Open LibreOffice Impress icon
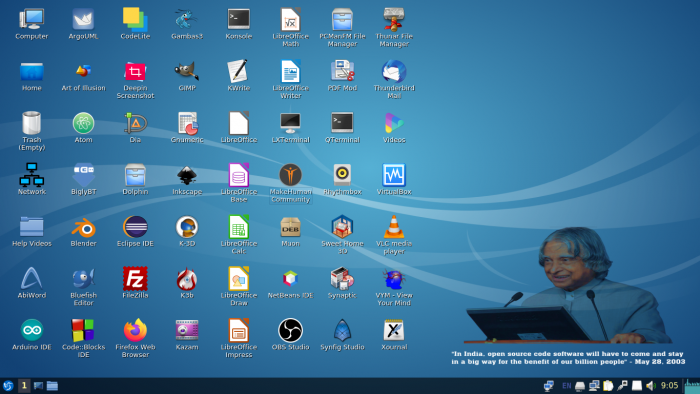The image size is (700, 394). point(238,330)
